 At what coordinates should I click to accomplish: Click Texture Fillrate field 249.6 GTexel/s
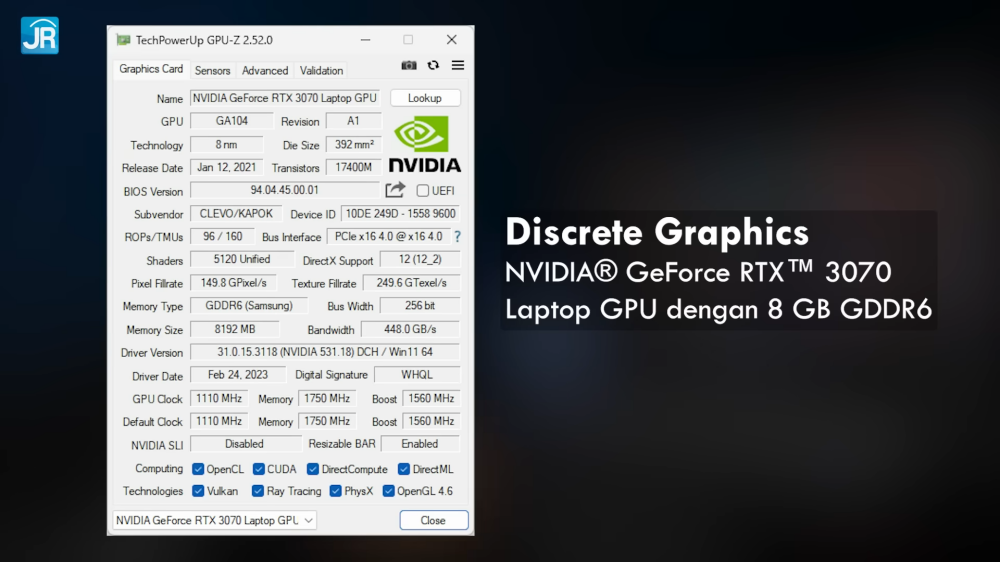pyautogui.click(x=411, y=283)
